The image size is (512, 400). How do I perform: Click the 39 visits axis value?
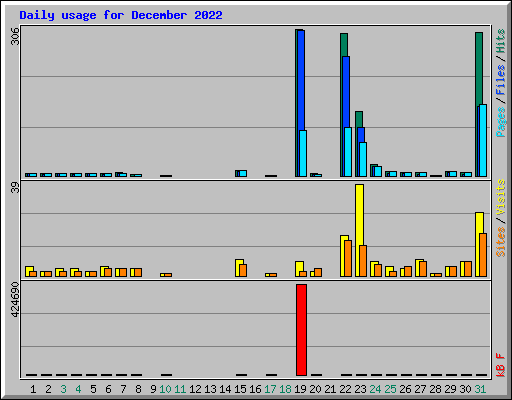coord(15,188)
